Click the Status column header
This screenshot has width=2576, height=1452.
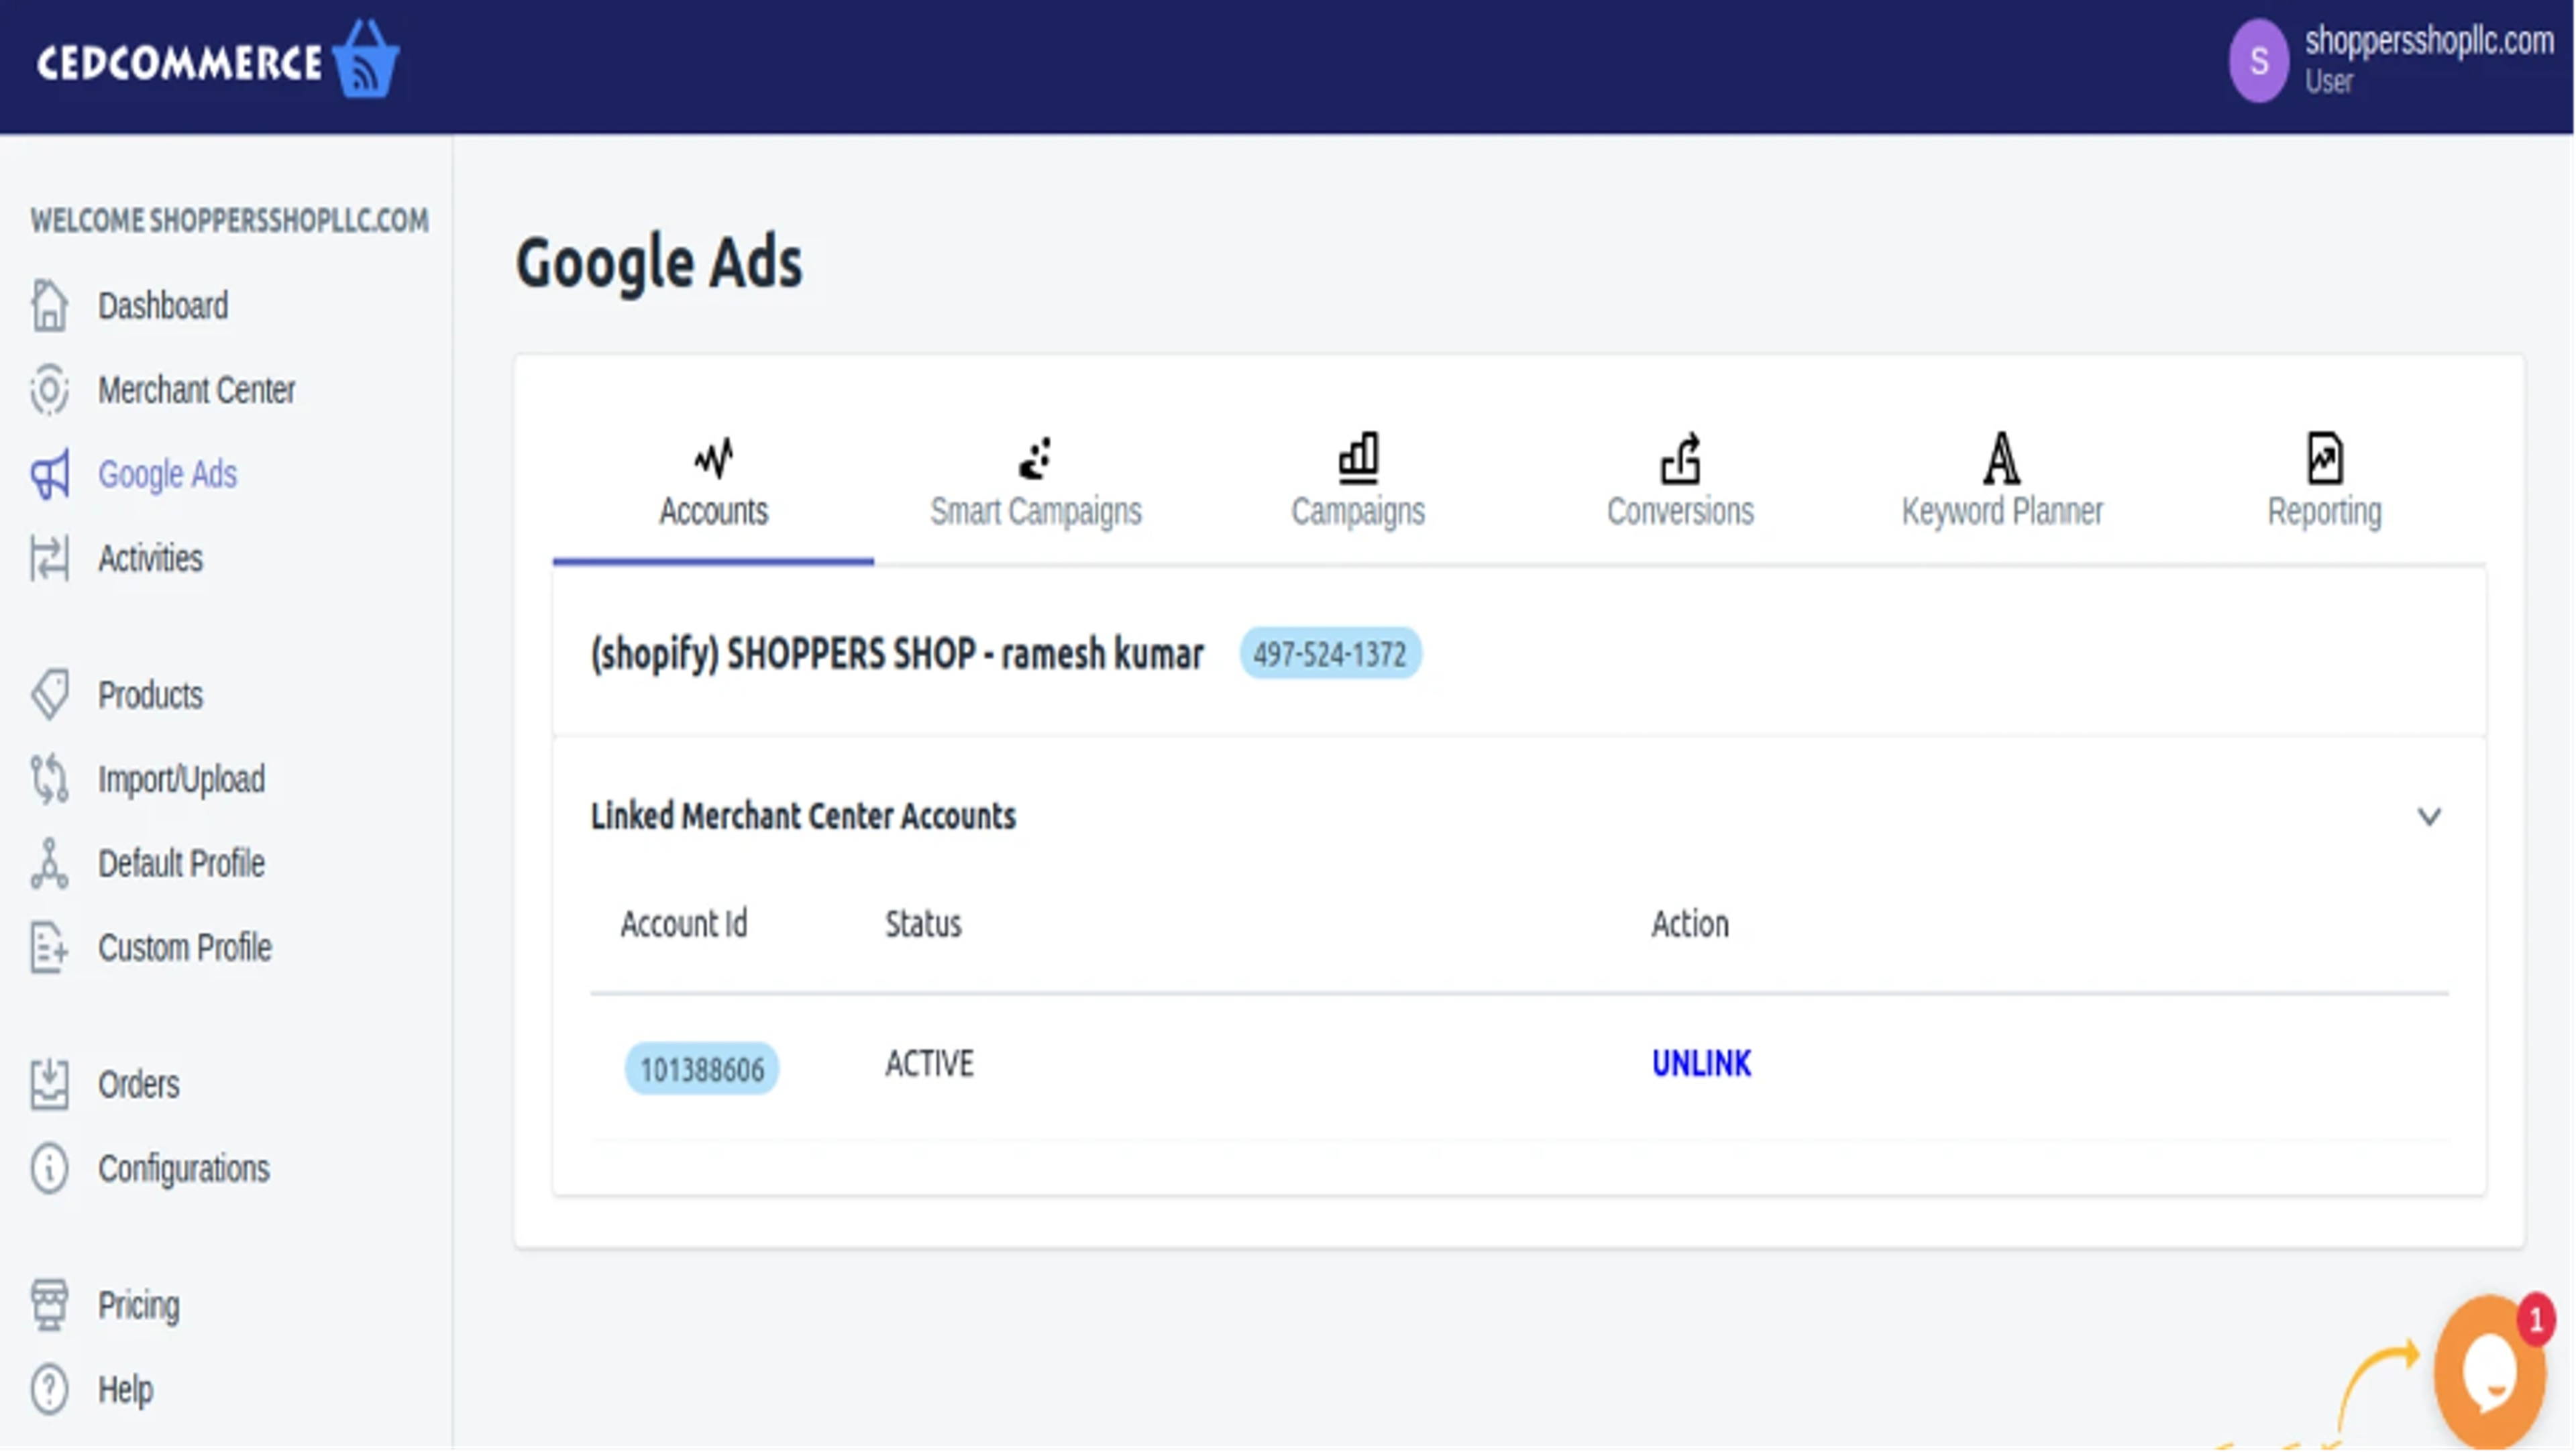[923, 925]
